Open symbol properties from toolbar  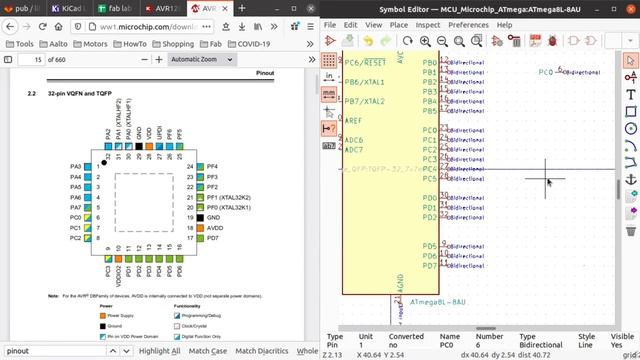[x=497, y=41]
